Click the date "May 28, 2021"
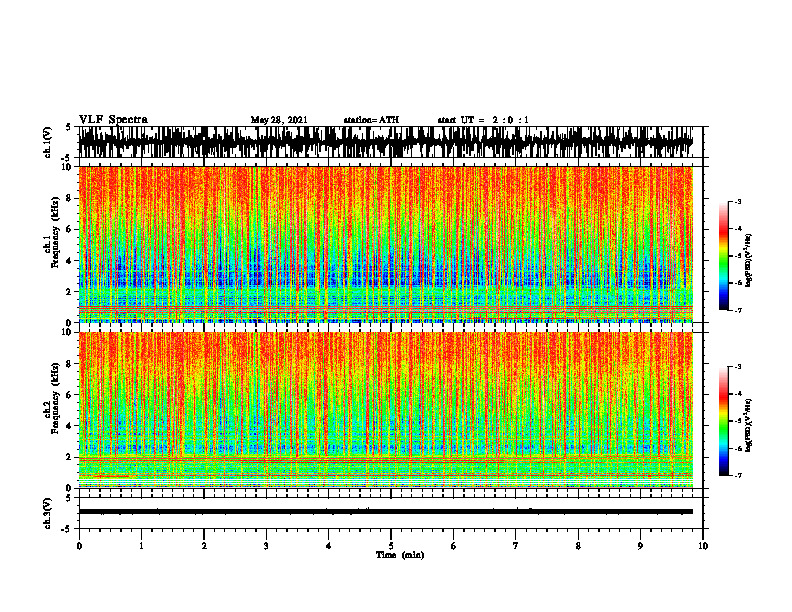Image resolution: width=792 pixels, height=612 pixels. (x=279, y=120)
